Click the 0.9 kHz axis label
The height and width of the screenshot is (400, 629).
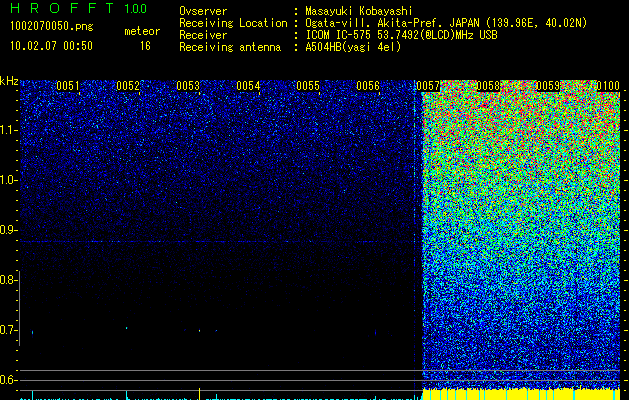pyautogui.click(x=8, y=230)
